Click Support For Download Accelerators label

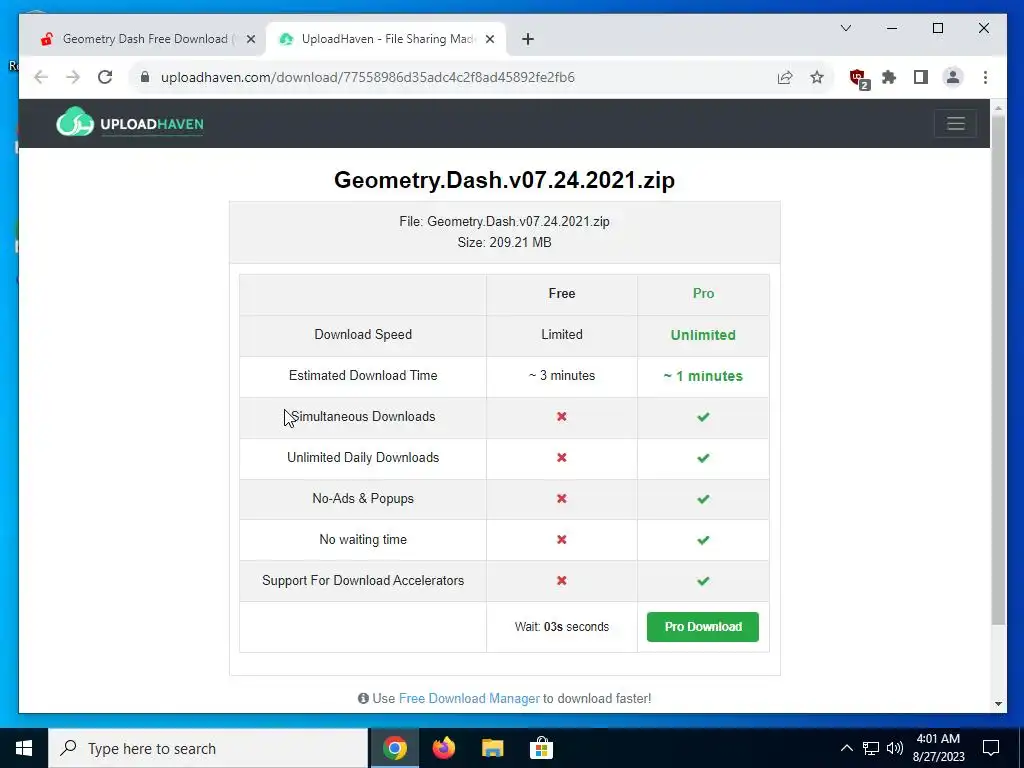pos(363,581)
